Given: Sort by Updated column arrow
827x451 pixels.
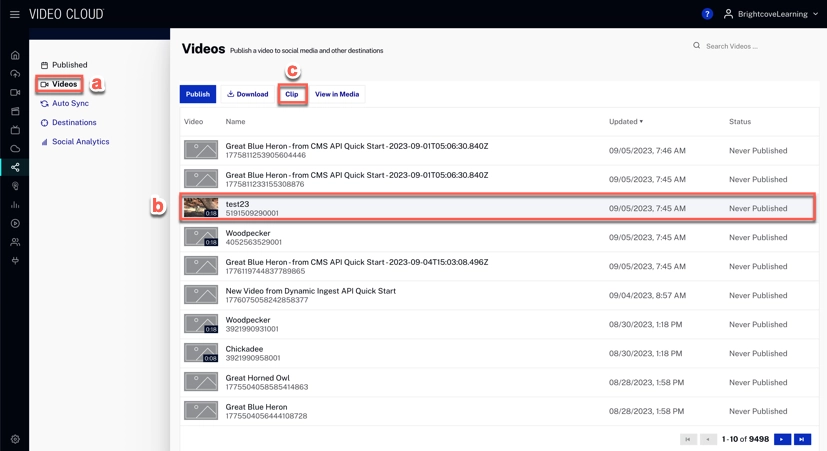Looking at the screenshot, I should click(x=641, y=122).
